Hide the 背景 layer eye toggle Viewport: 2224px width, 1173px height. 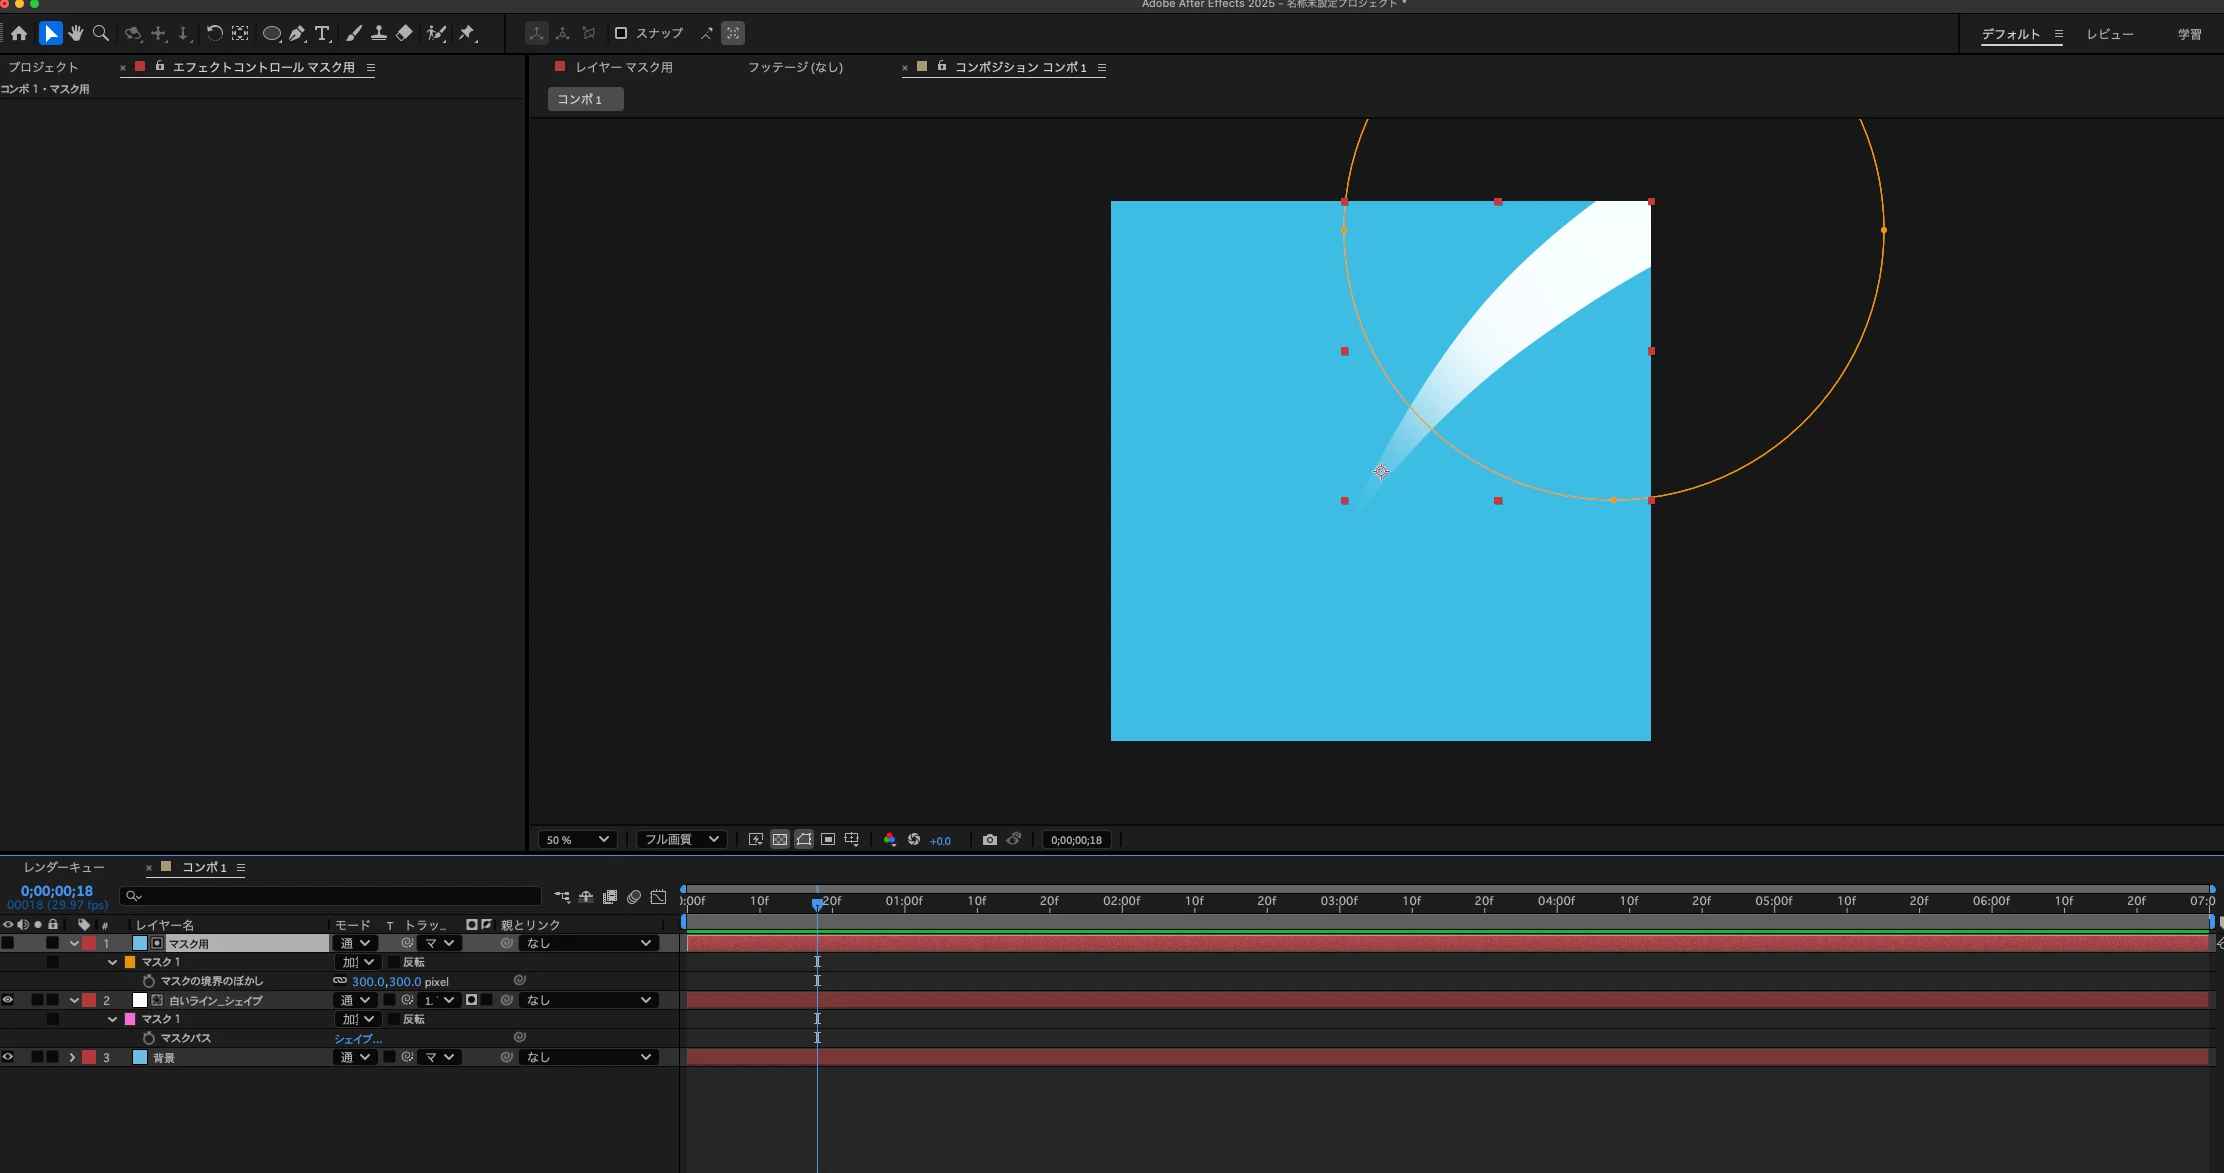[8, 1057]
